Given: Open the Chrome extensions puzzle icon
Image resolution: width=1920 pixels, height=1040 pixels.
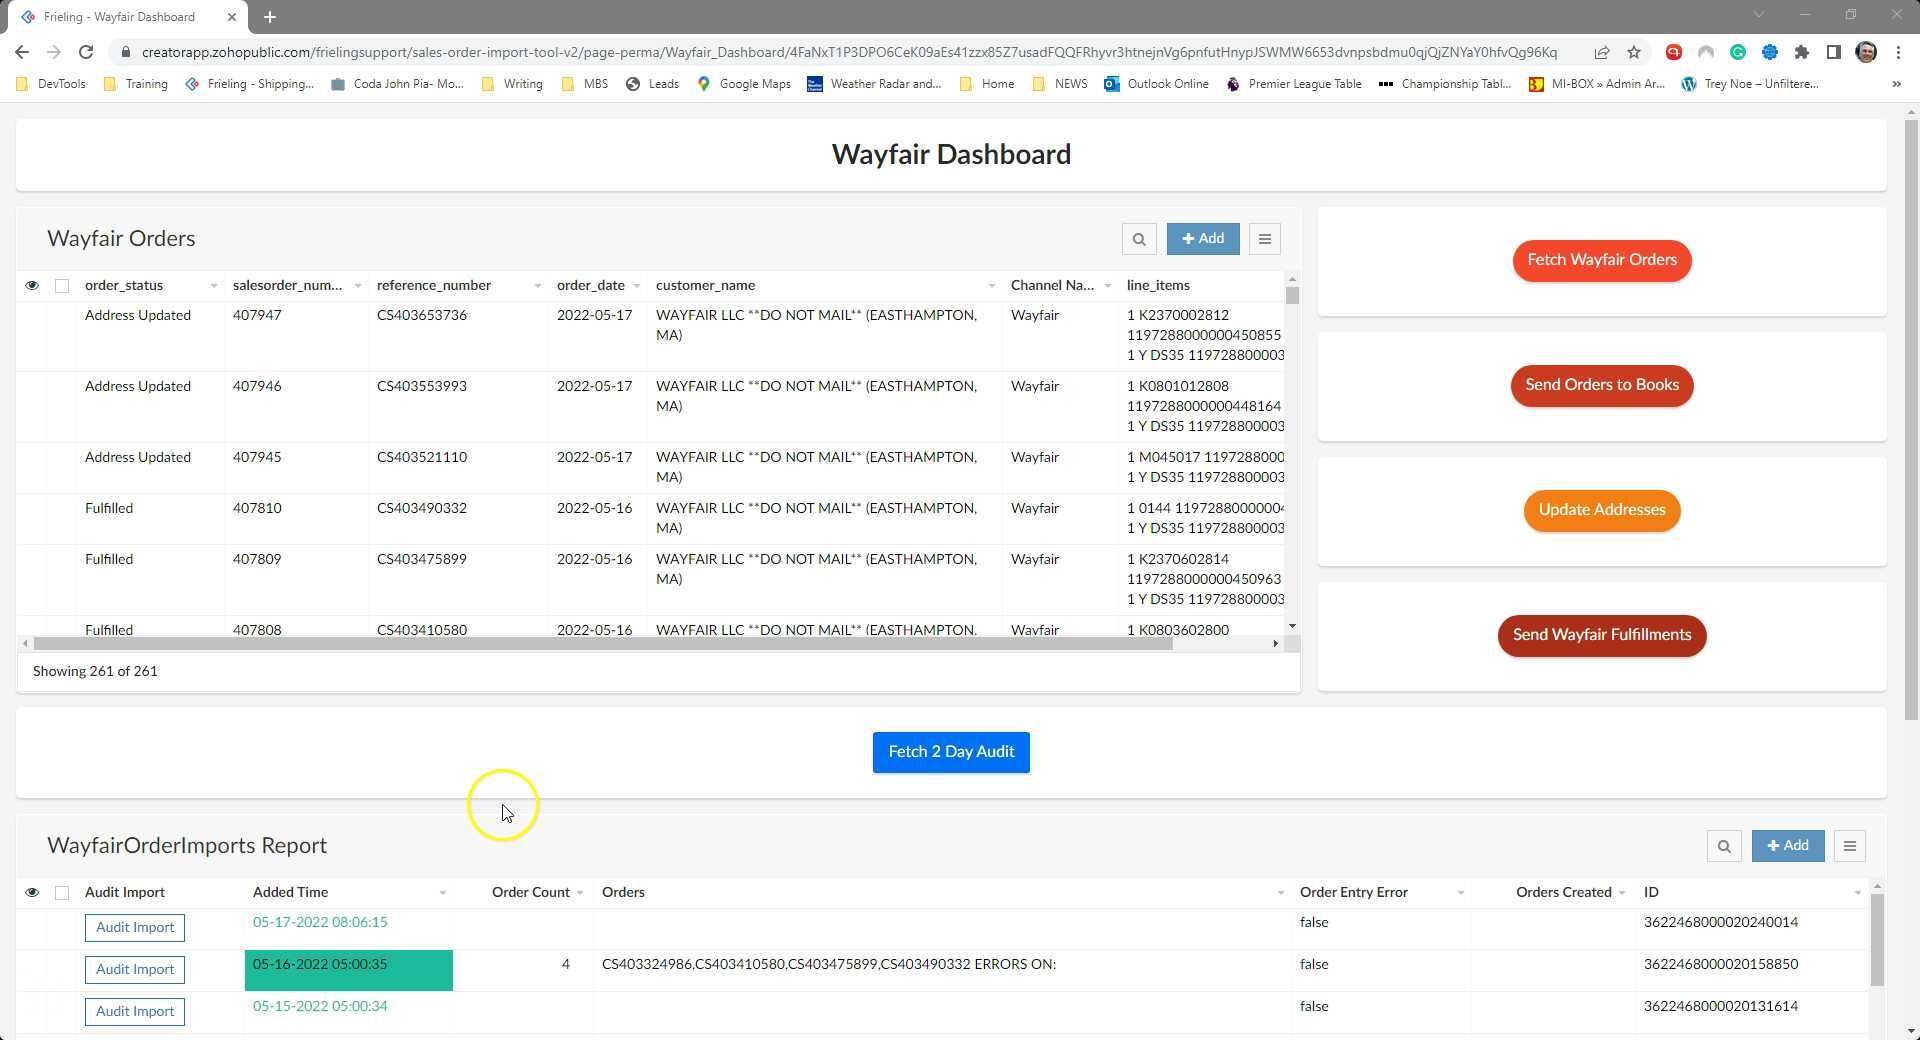Looking at the screenshot, I should tap(1803, 52).
